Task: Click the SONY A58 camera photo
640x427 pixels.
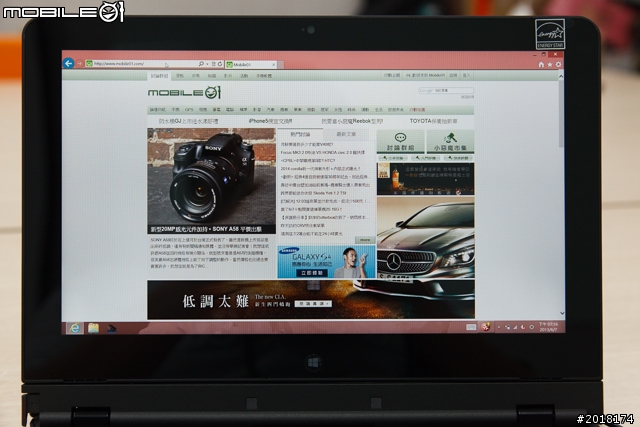Action: (x=211, y=176)
